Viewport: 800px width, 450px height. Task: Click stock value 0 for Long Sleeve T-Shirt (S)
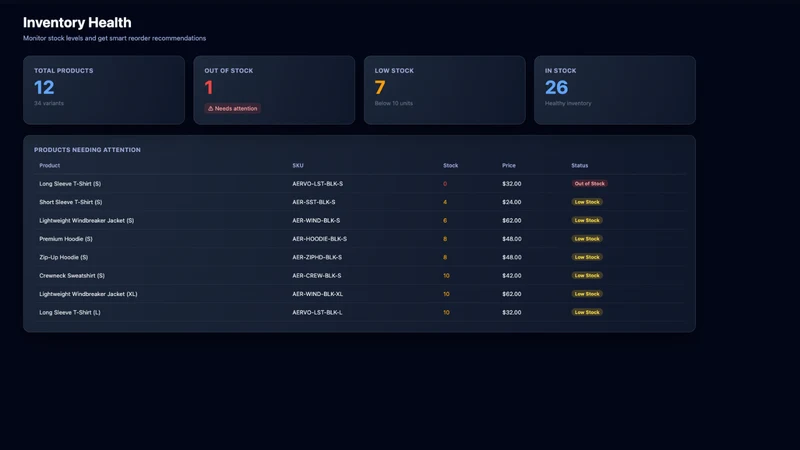445,184
